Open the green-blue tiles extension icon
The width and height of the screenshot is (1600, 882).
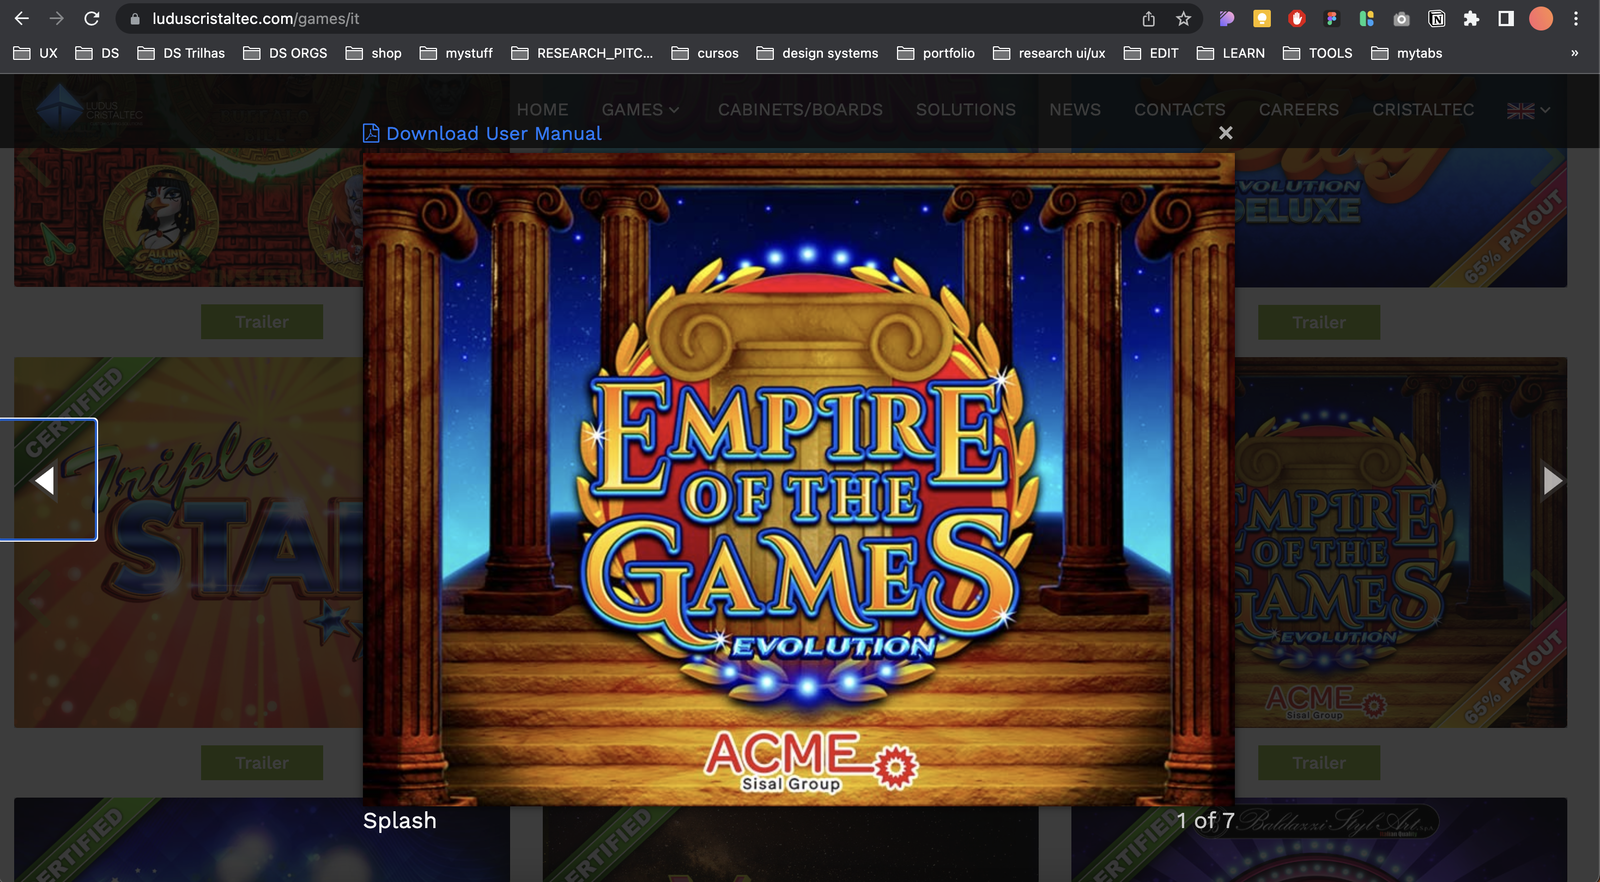(x=1366, y=18)
